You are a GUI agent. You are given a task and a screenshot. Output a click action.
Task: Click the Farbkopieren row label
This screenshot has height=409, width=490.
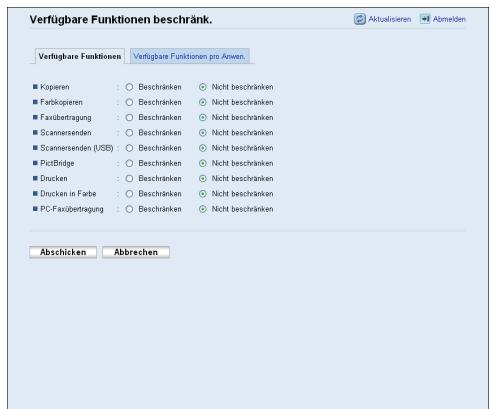click(61, 102)
